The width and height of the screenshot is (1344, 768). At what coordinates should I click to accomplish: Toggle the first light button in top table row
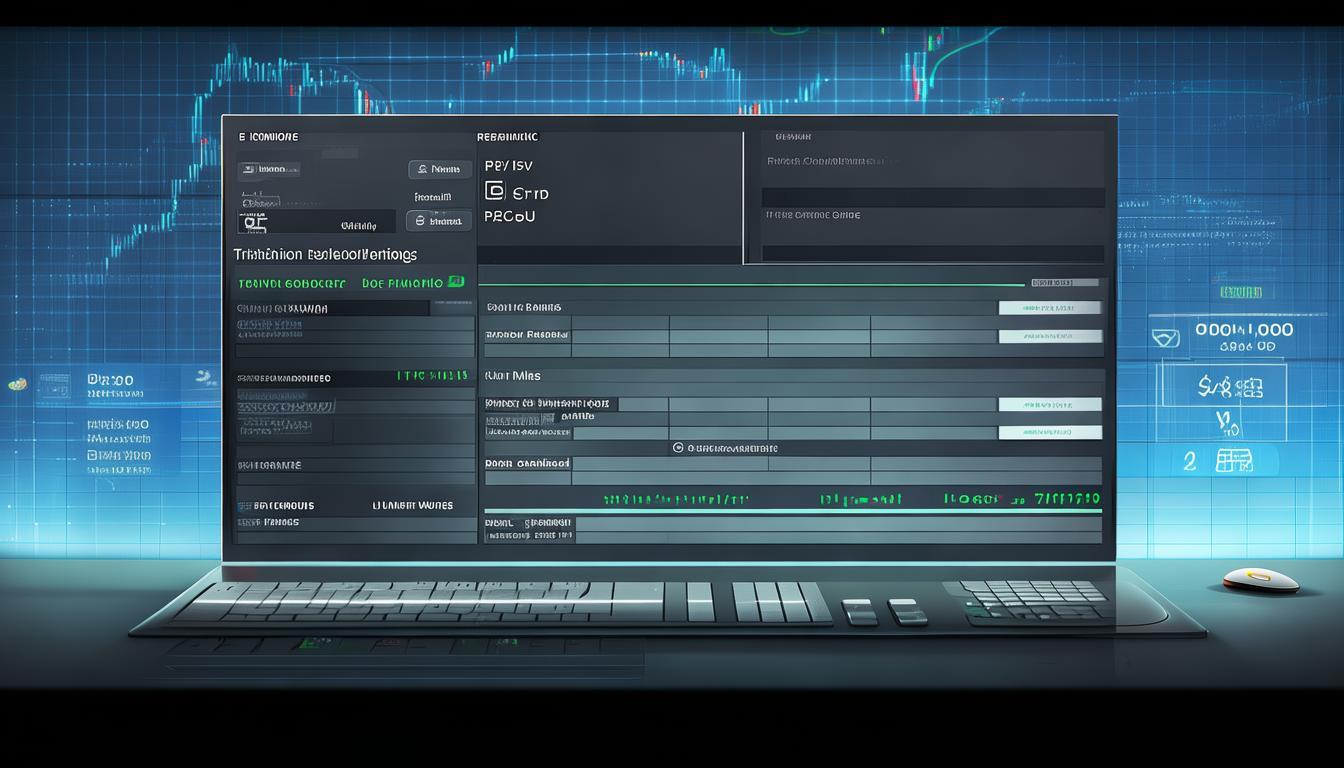point(1050,308)
